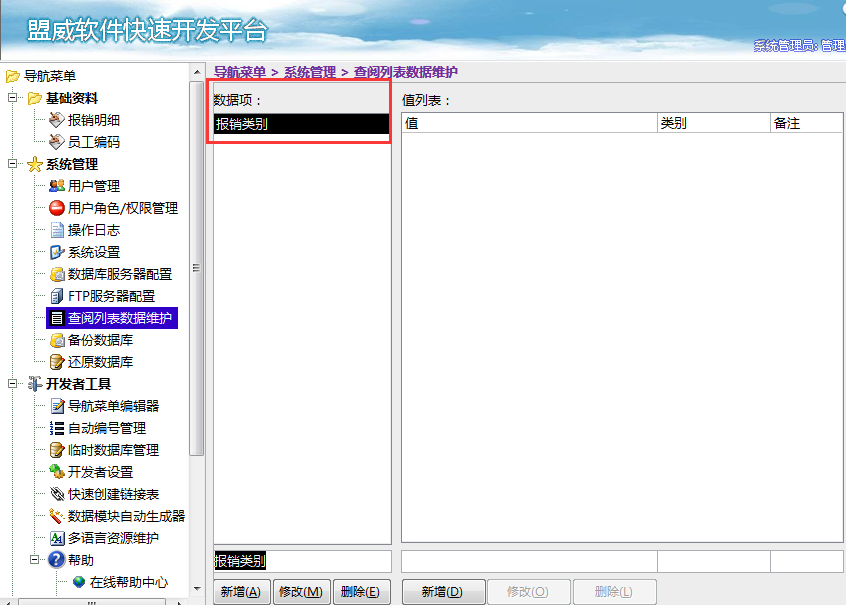846x605 pixels.
Task: Select 系统设置 in the navigation tree
Action: (94, 252)
